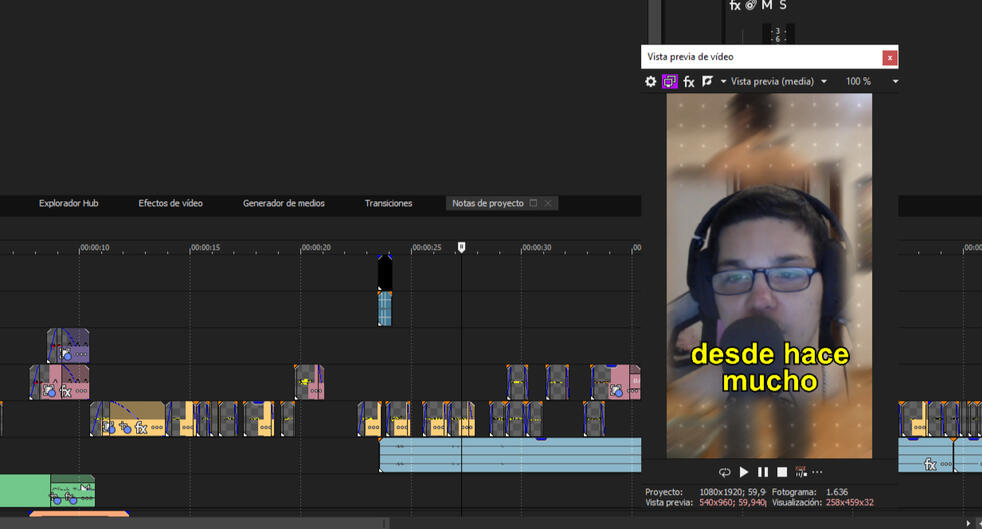
Task: Open the Transiciones tab
Action: (x=388, y=203)
